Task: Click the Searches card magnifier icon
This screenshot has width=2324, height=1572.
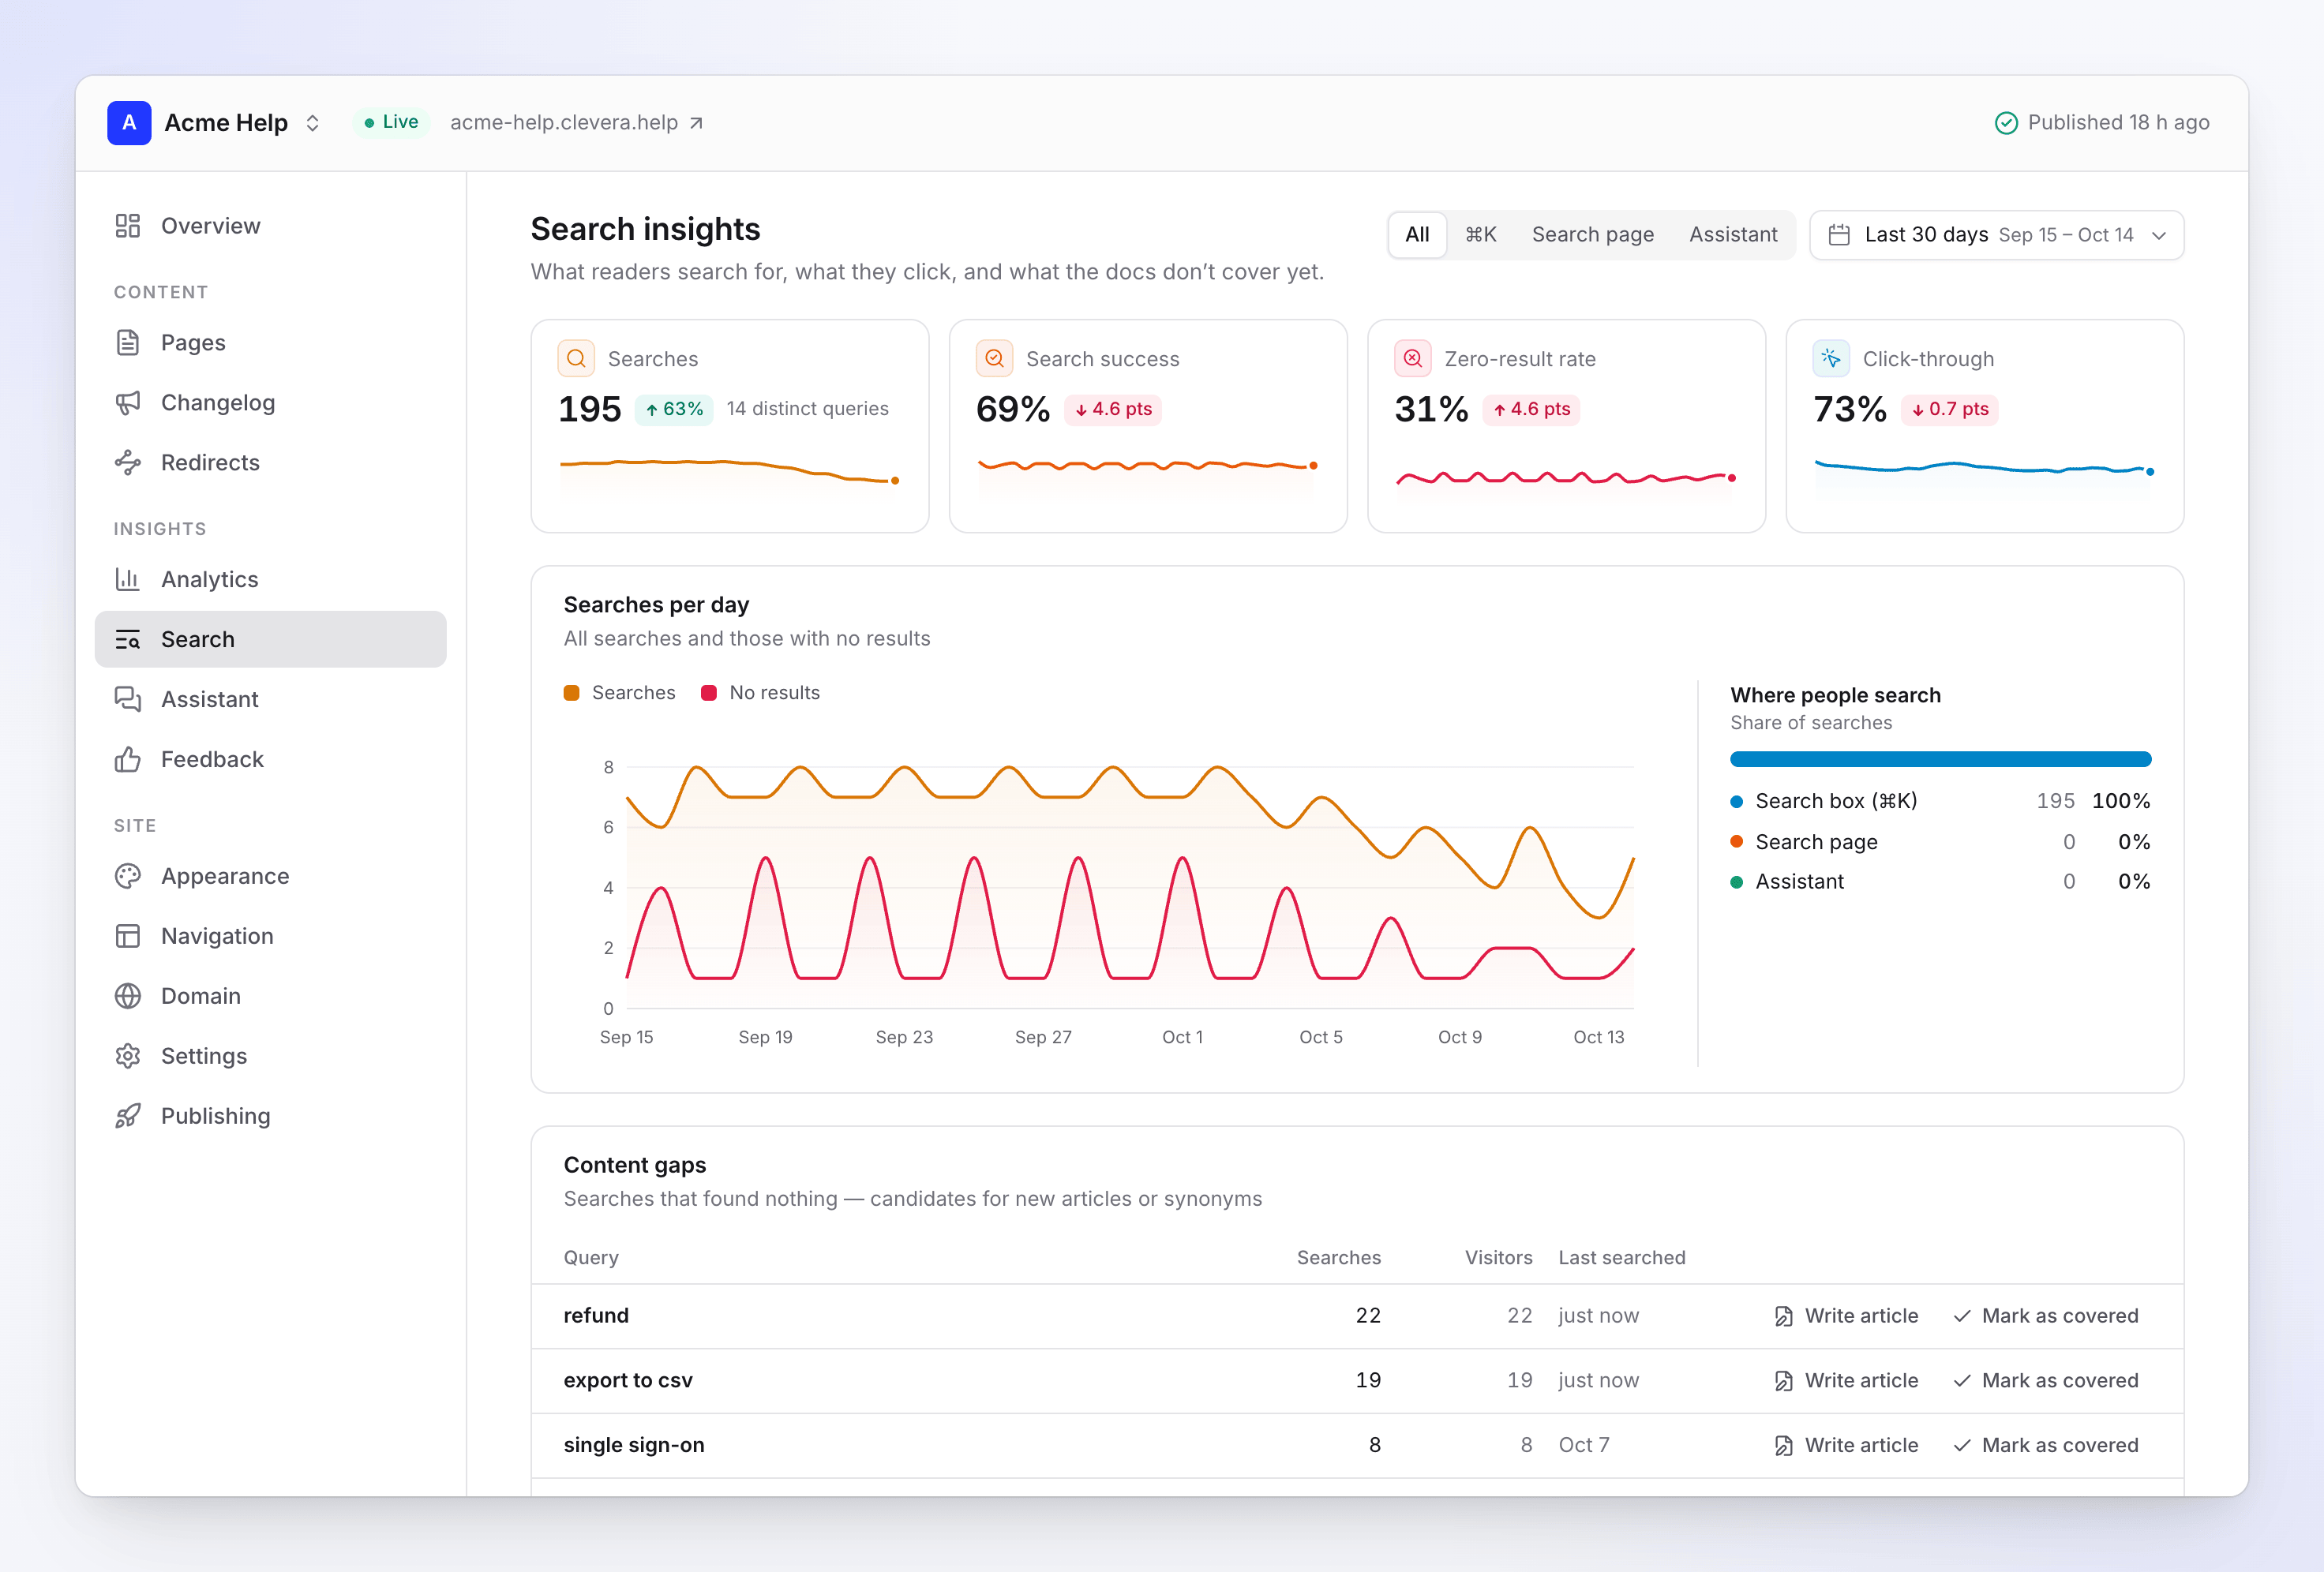Action: pos(576,359)
